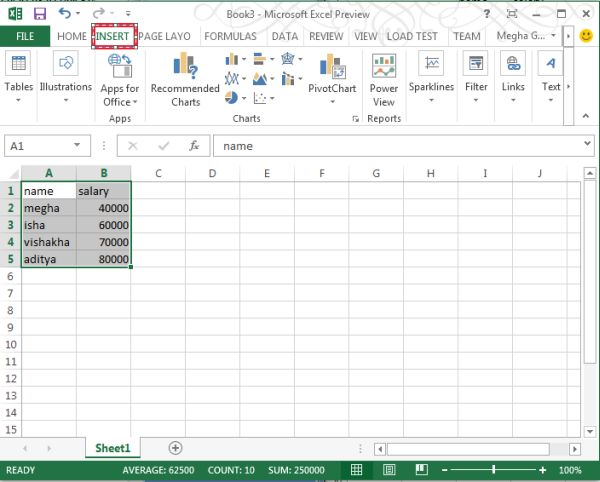Viewport: 600px width, 482px height.
Task: Click Apps for Office icon
Action: pos(120,65)
